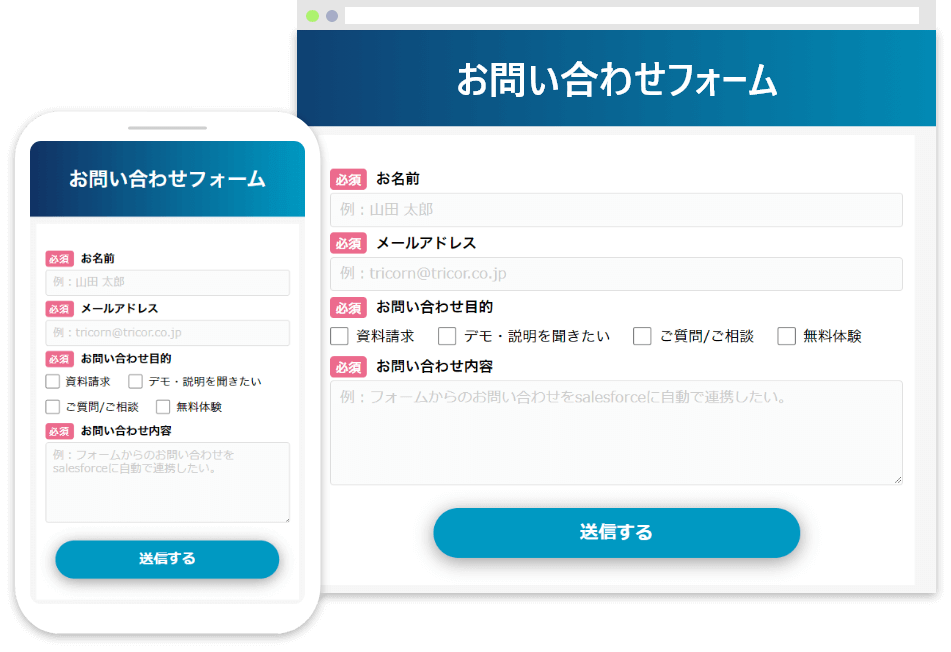Tick 資料請求 on the mobile form
The width and height of the screenshot is (951, 652).
tap(51, 381)
